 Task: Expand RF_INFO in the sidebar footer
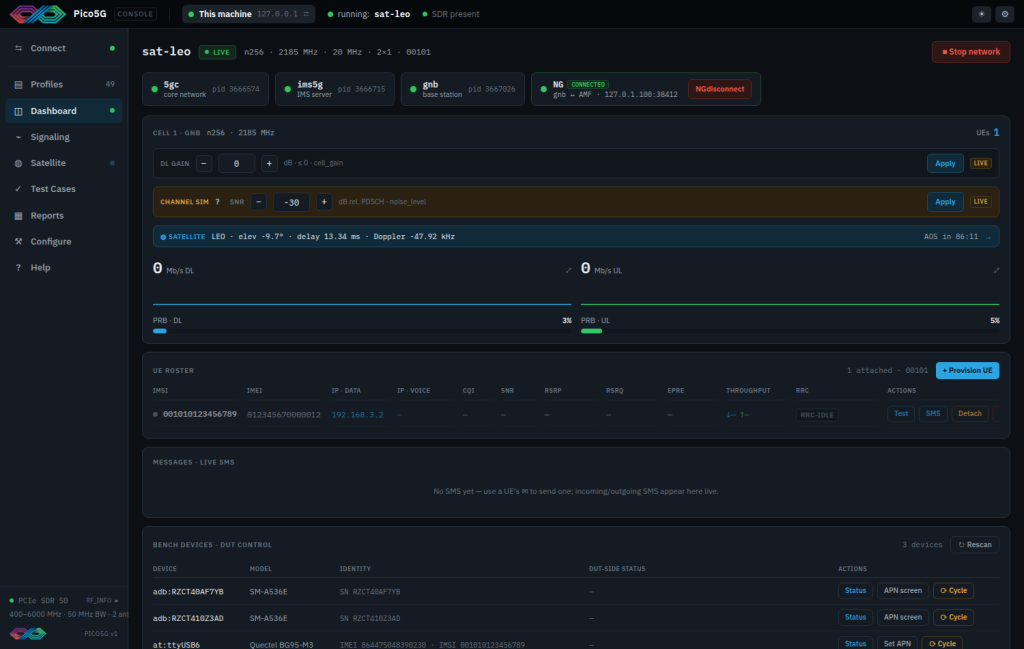pyautogui.click(x=102, y=601)
